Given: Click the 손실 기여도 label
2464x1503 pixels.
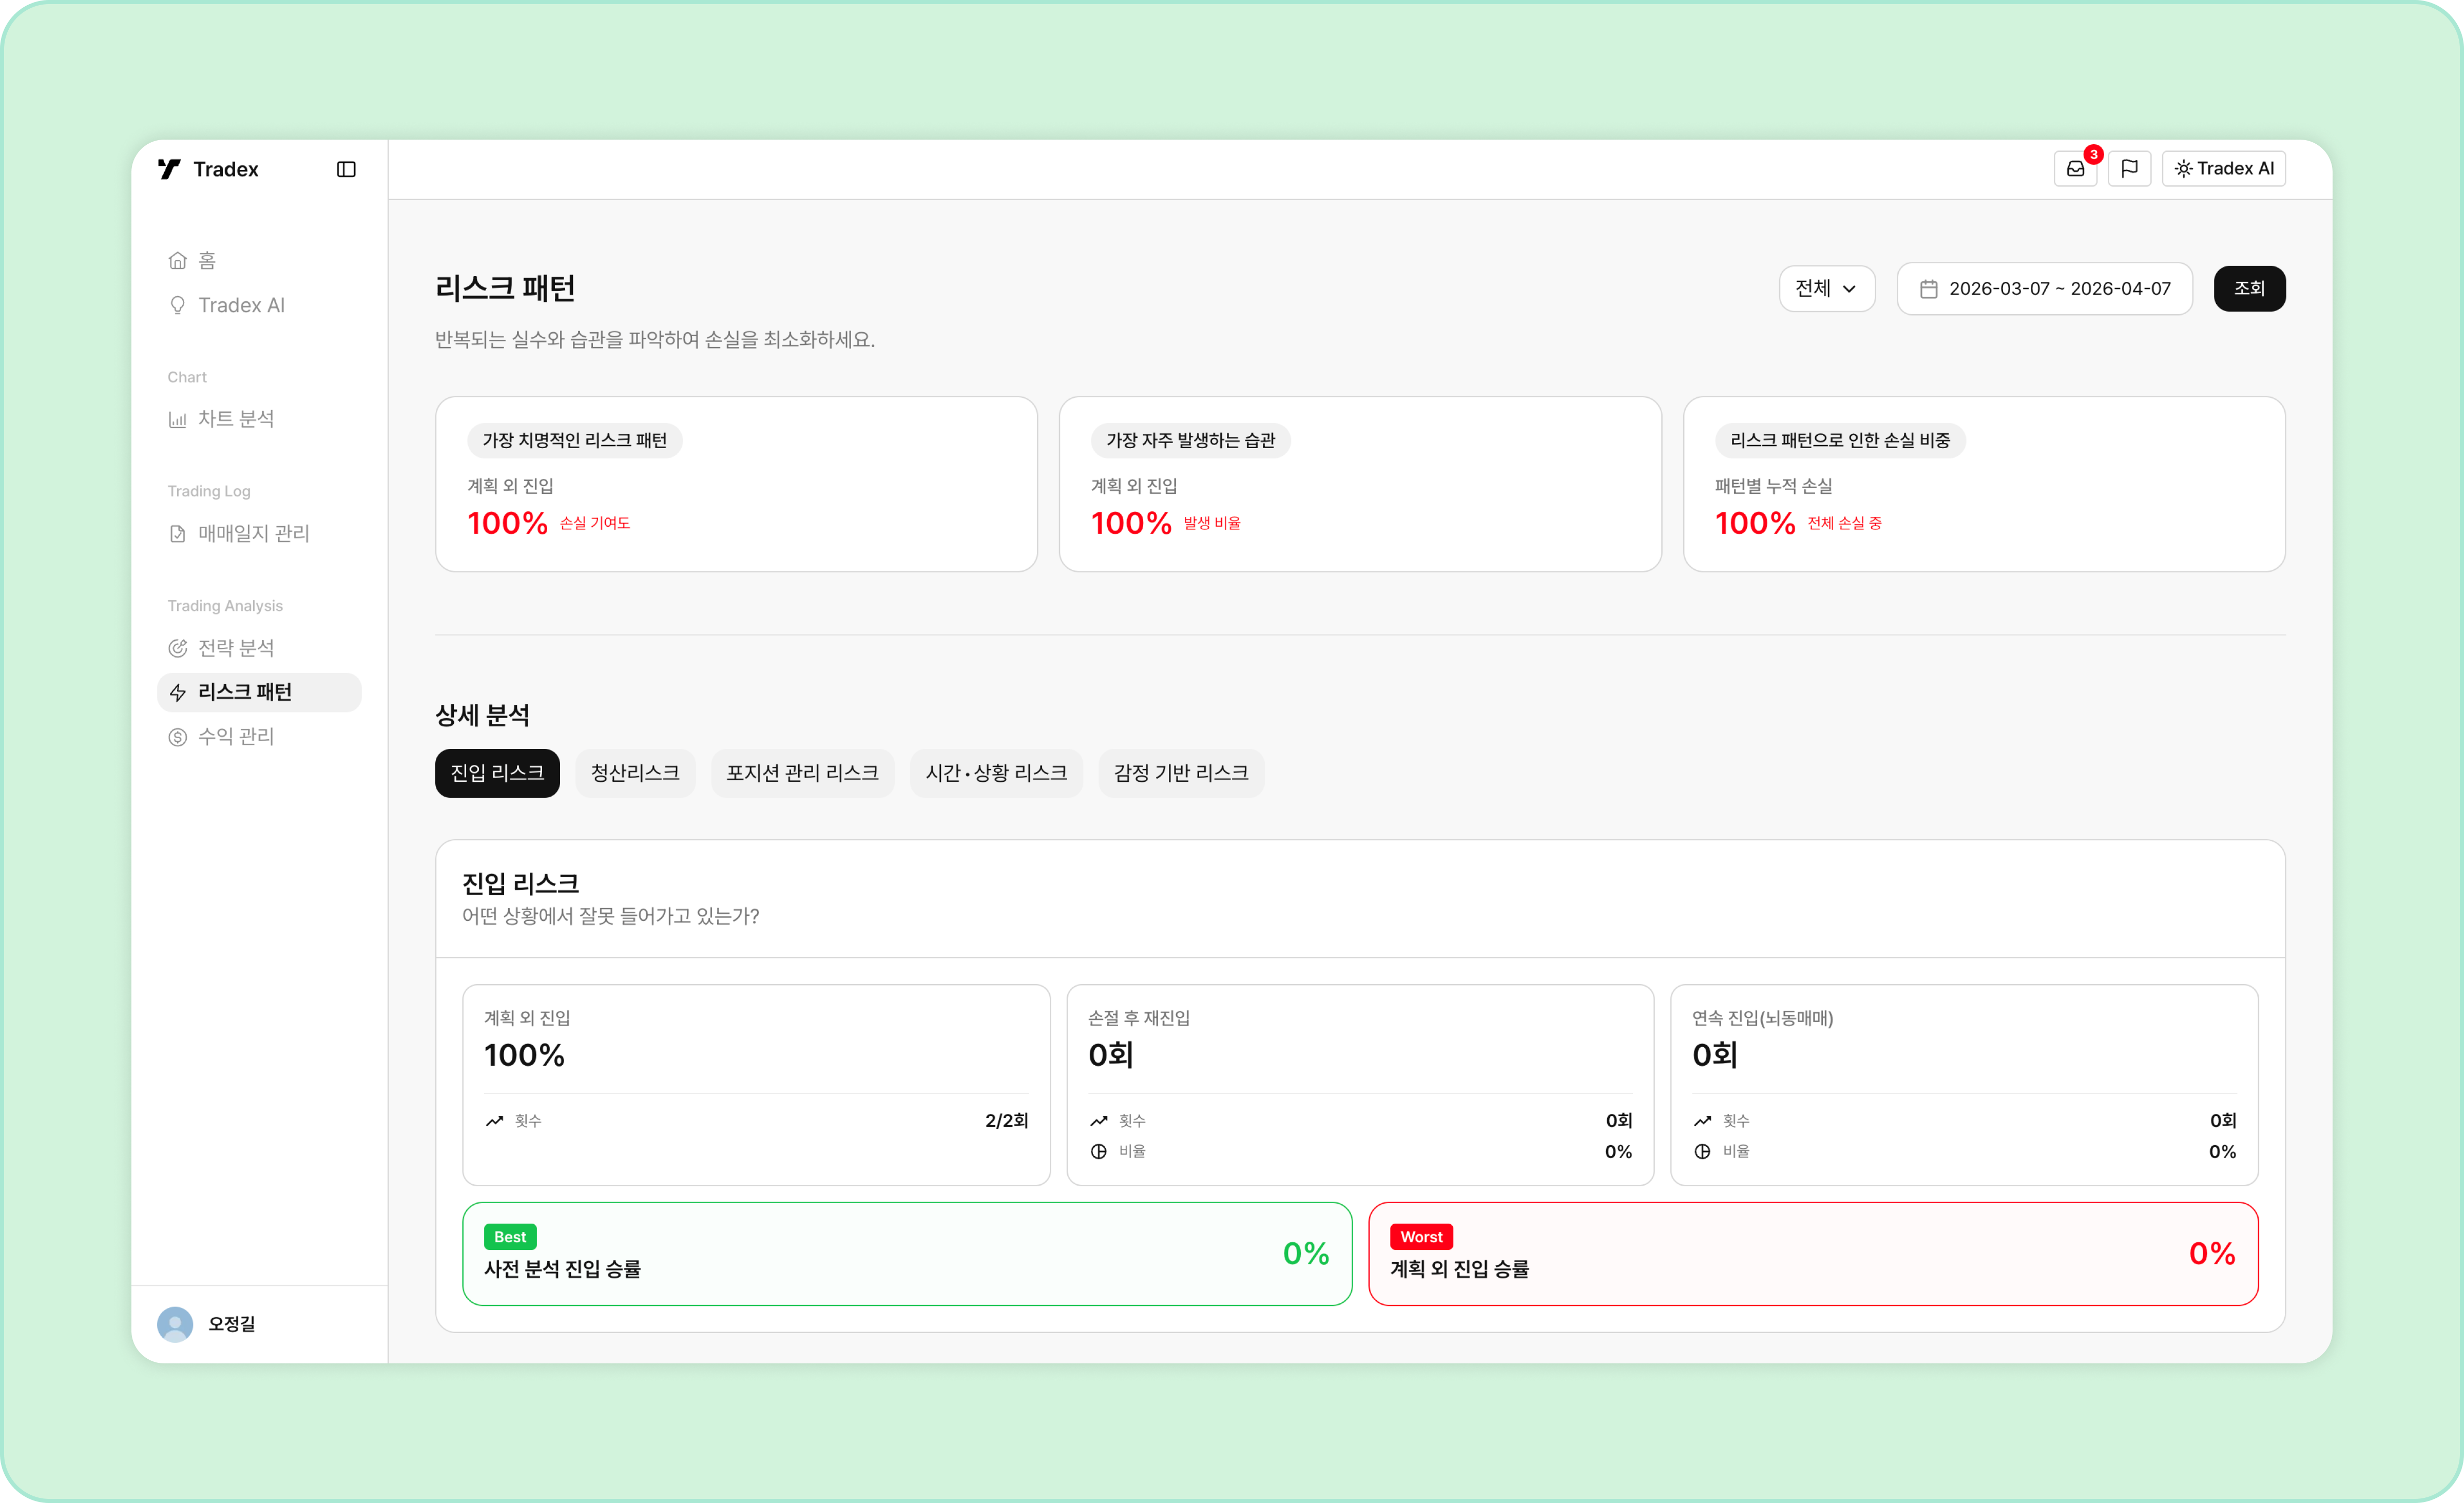Looking at the screenshot, I should (x=595, y=523).
